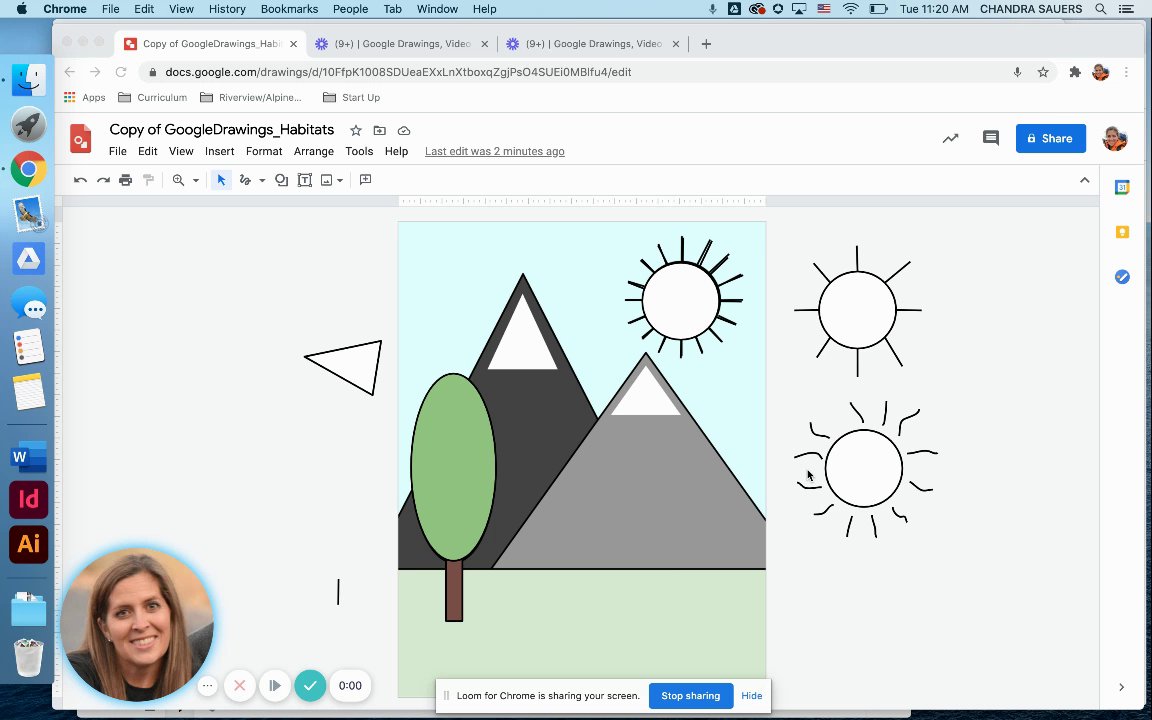
Task: Collapse the menus with the up chevron
Action: [x=1084, y=180]
